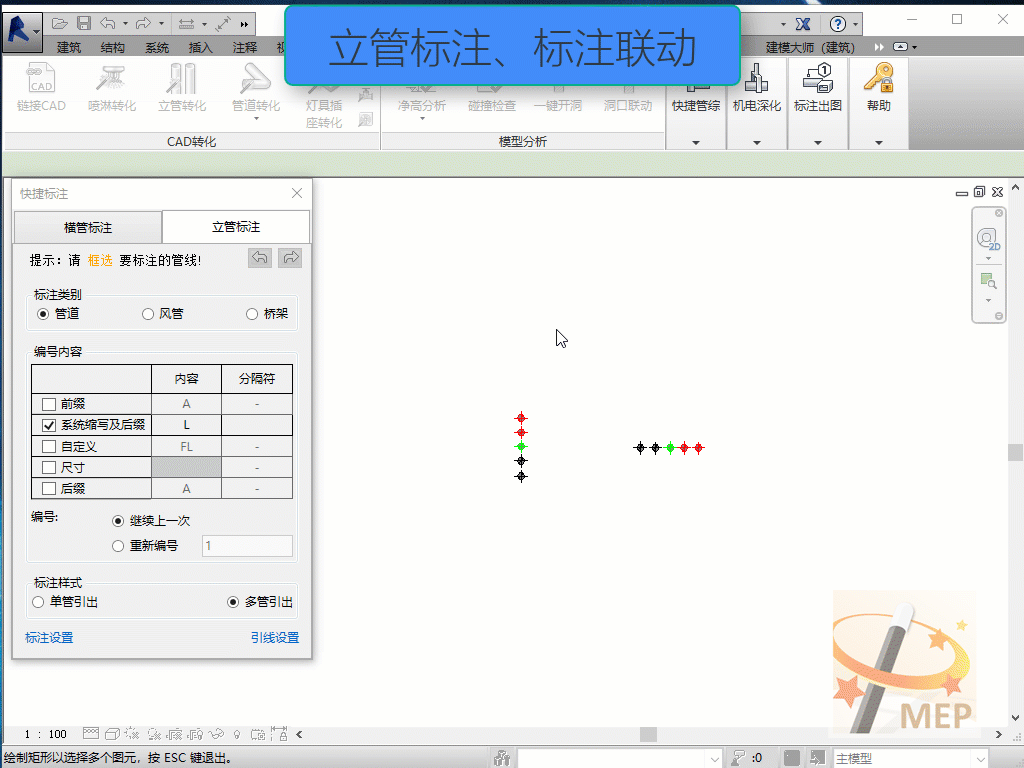The width and height of the screenshot is (1024, 768).
Task: Click the undo arrow in 快捷标注 panel
Action: pyautogui.click(x=260, y=258)
